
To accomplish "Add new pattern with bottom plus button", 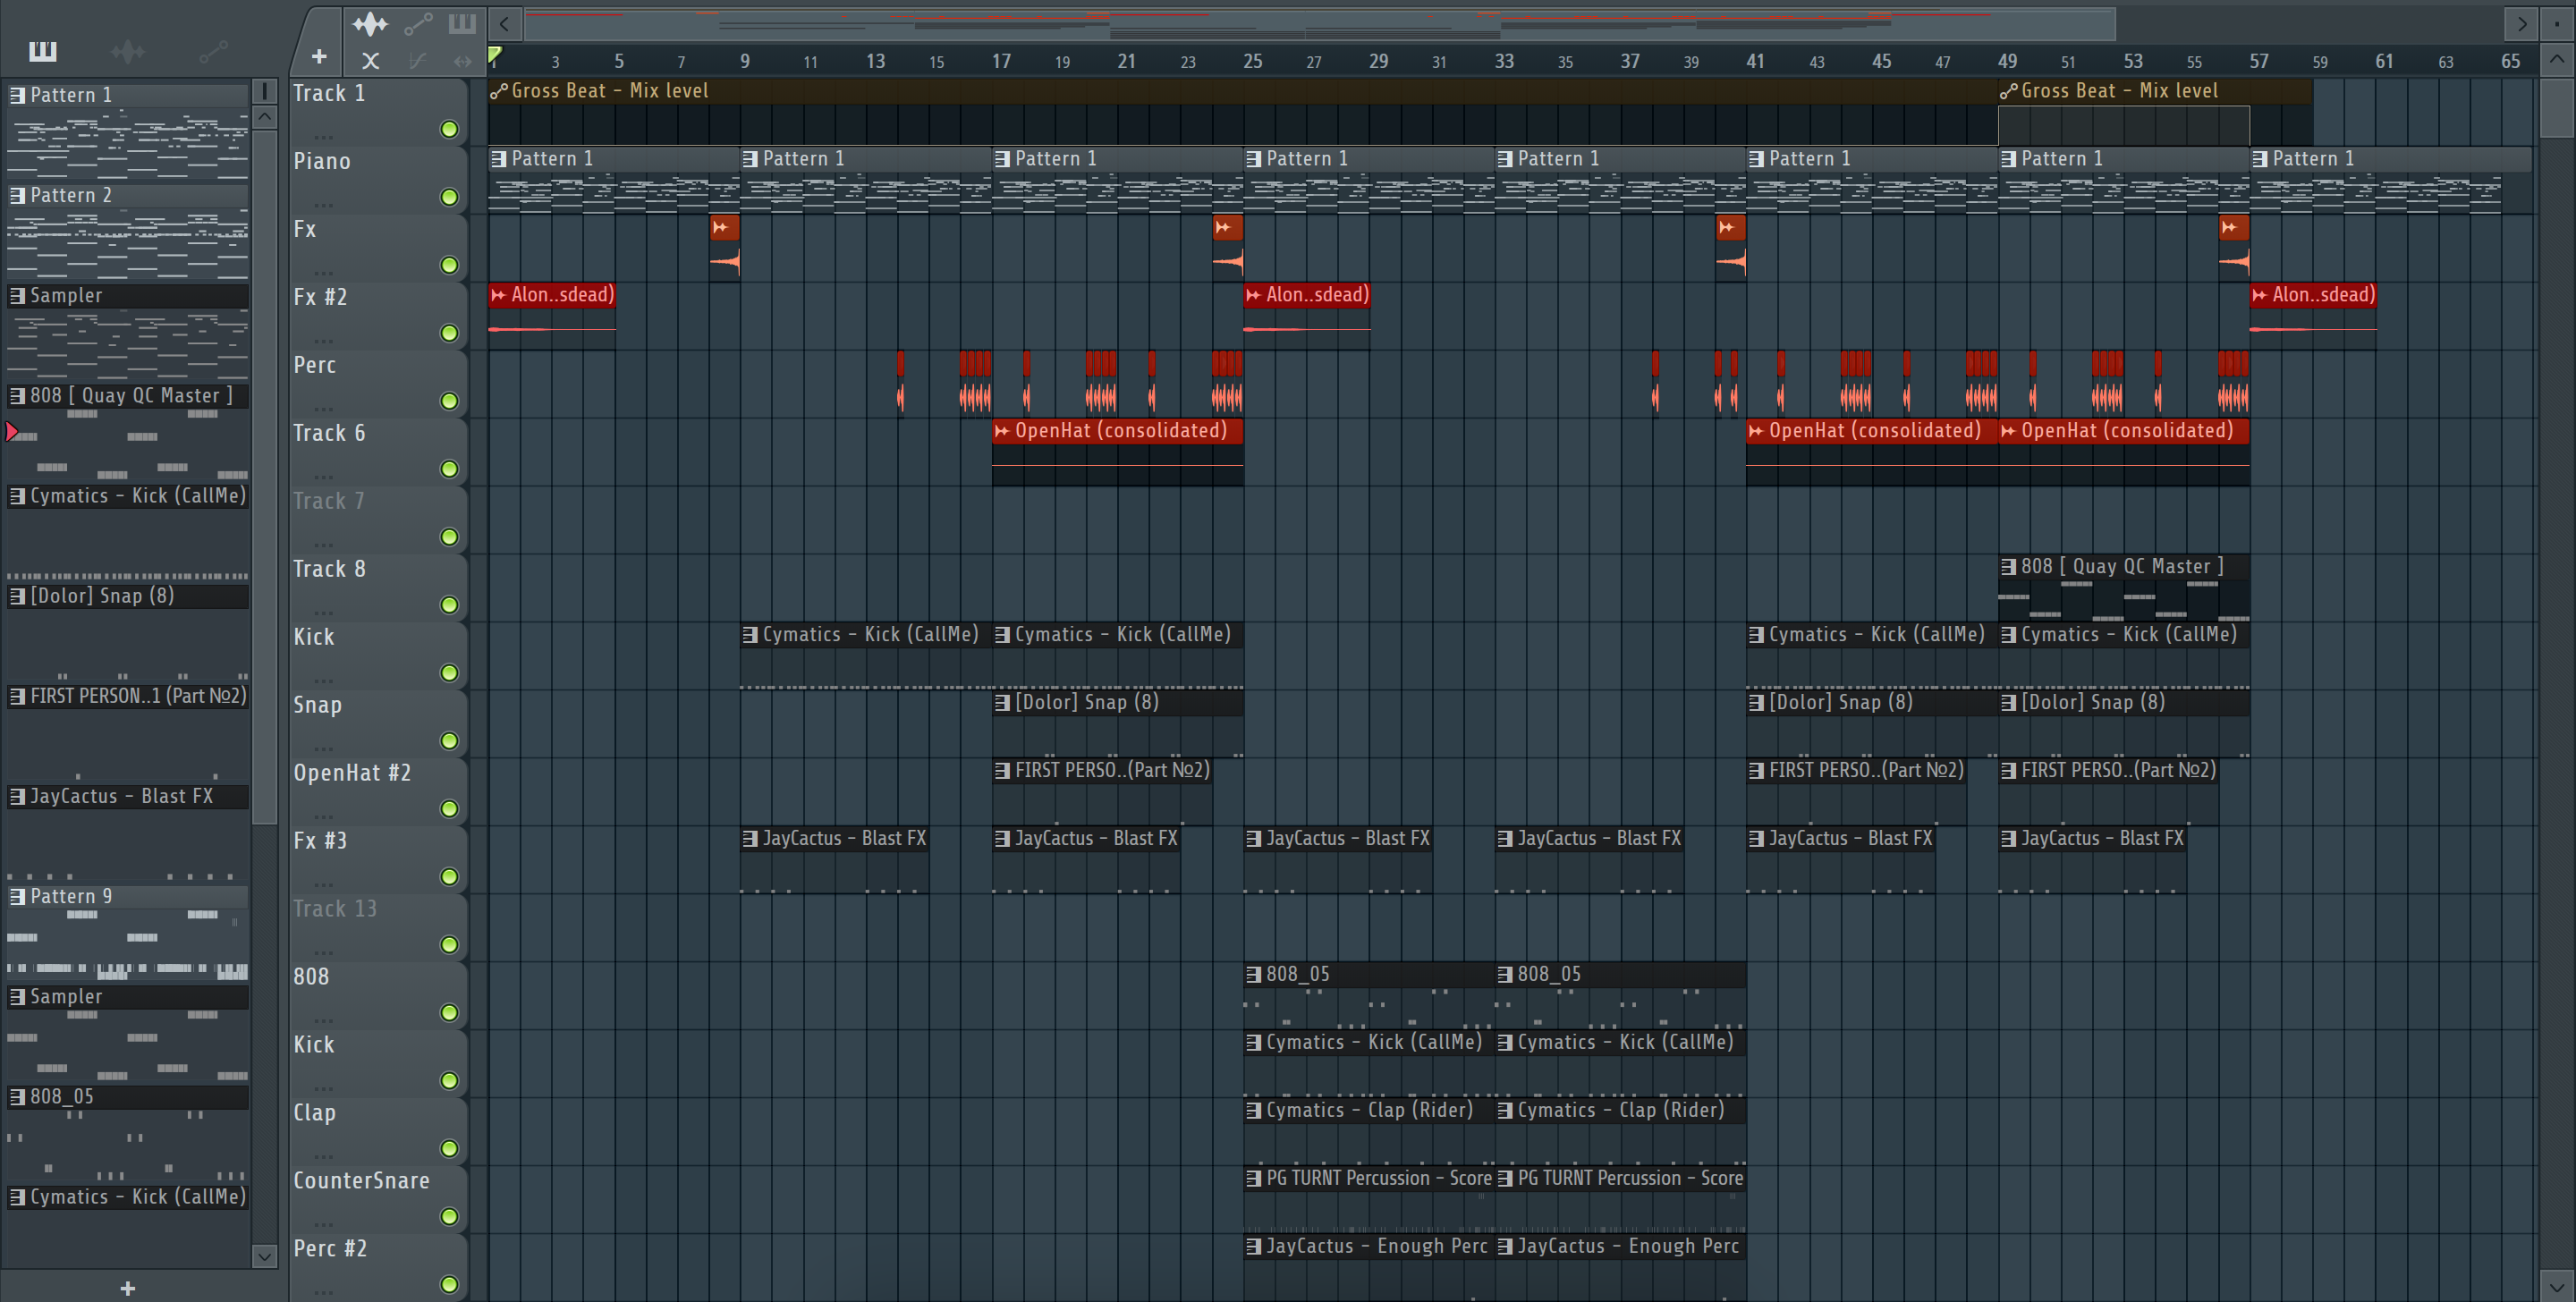I will tap(127, 1288).
